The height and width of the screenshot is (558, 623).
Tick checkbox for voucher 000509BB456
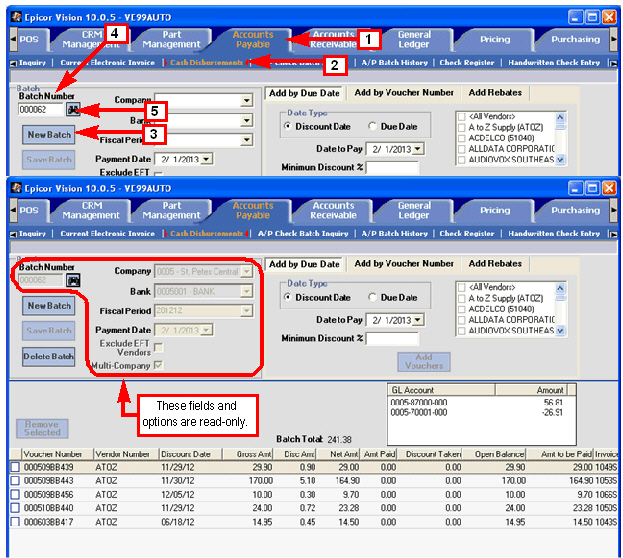15,494
